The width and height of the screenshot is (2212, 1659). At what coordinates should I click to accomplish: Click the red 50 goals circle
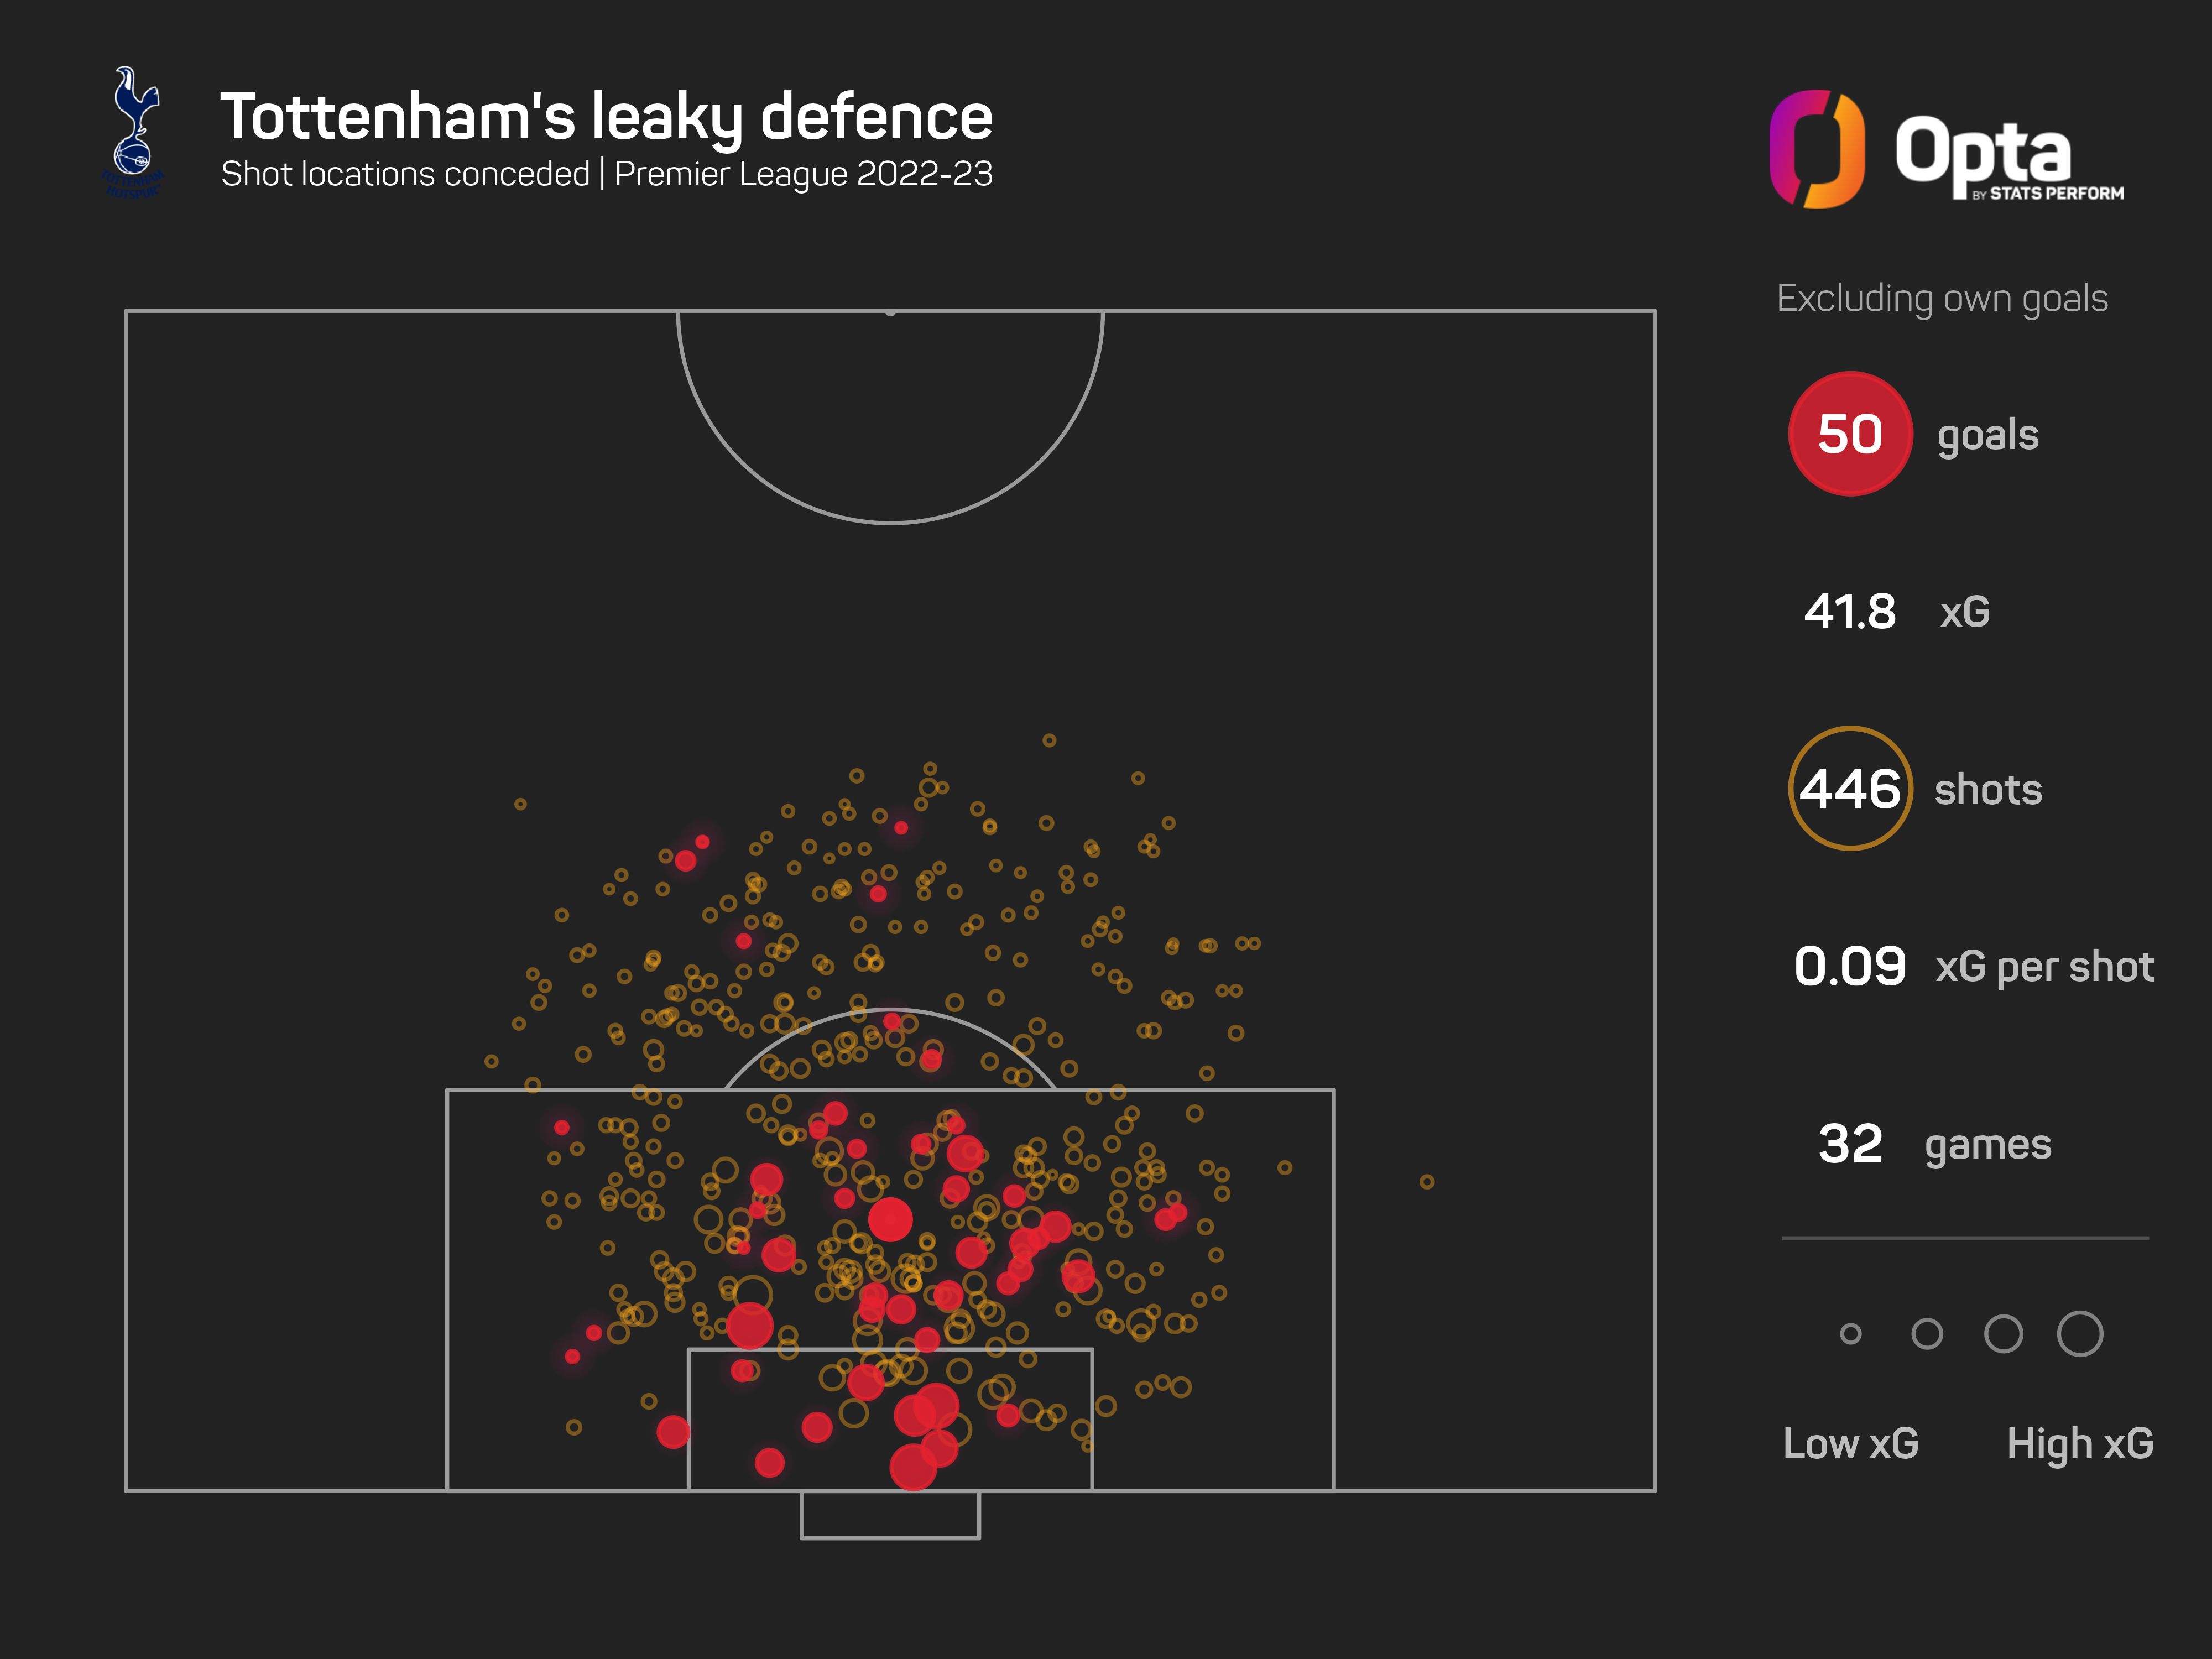1849,434
